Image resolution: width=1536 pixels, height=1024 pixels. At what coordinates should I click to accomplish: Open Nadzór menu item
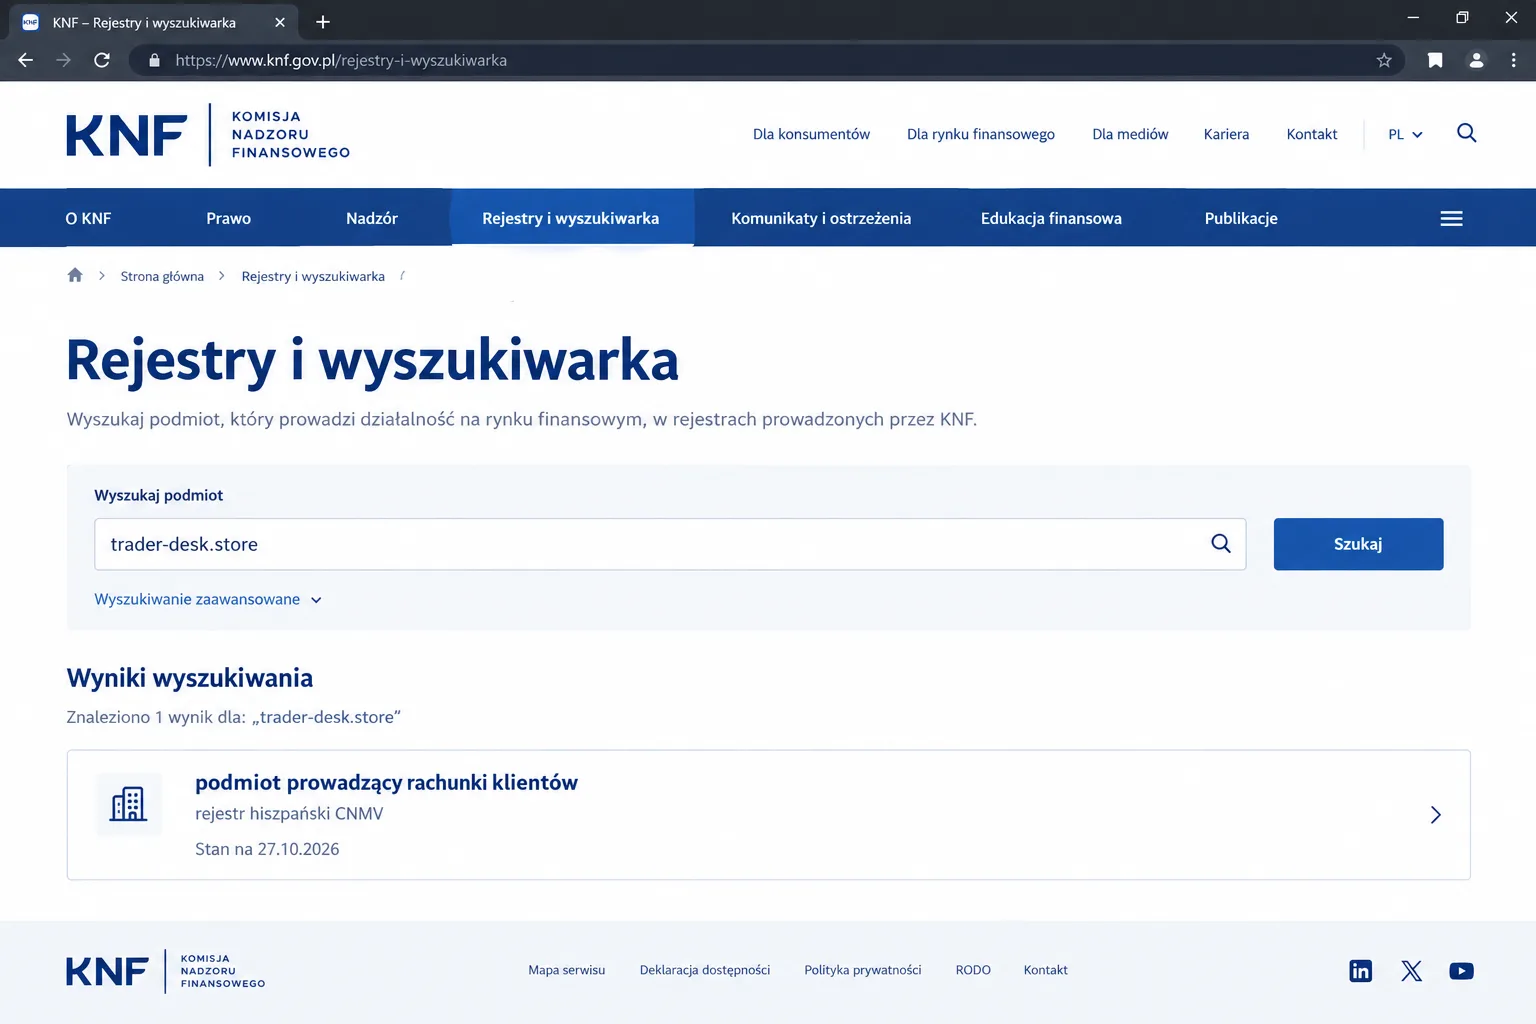(x=372, y=218)
